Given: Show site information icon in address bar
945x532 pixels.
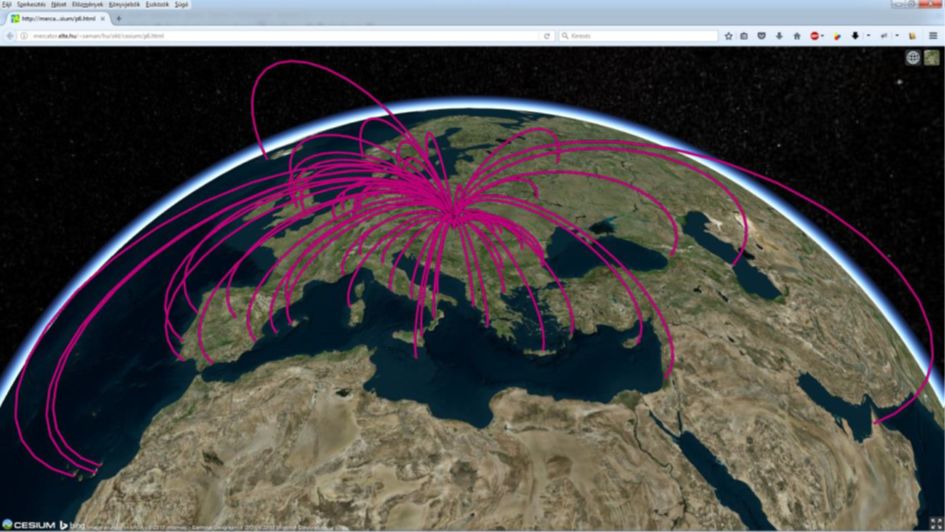Looking at the screenshot, I should (x=24, y=36).
